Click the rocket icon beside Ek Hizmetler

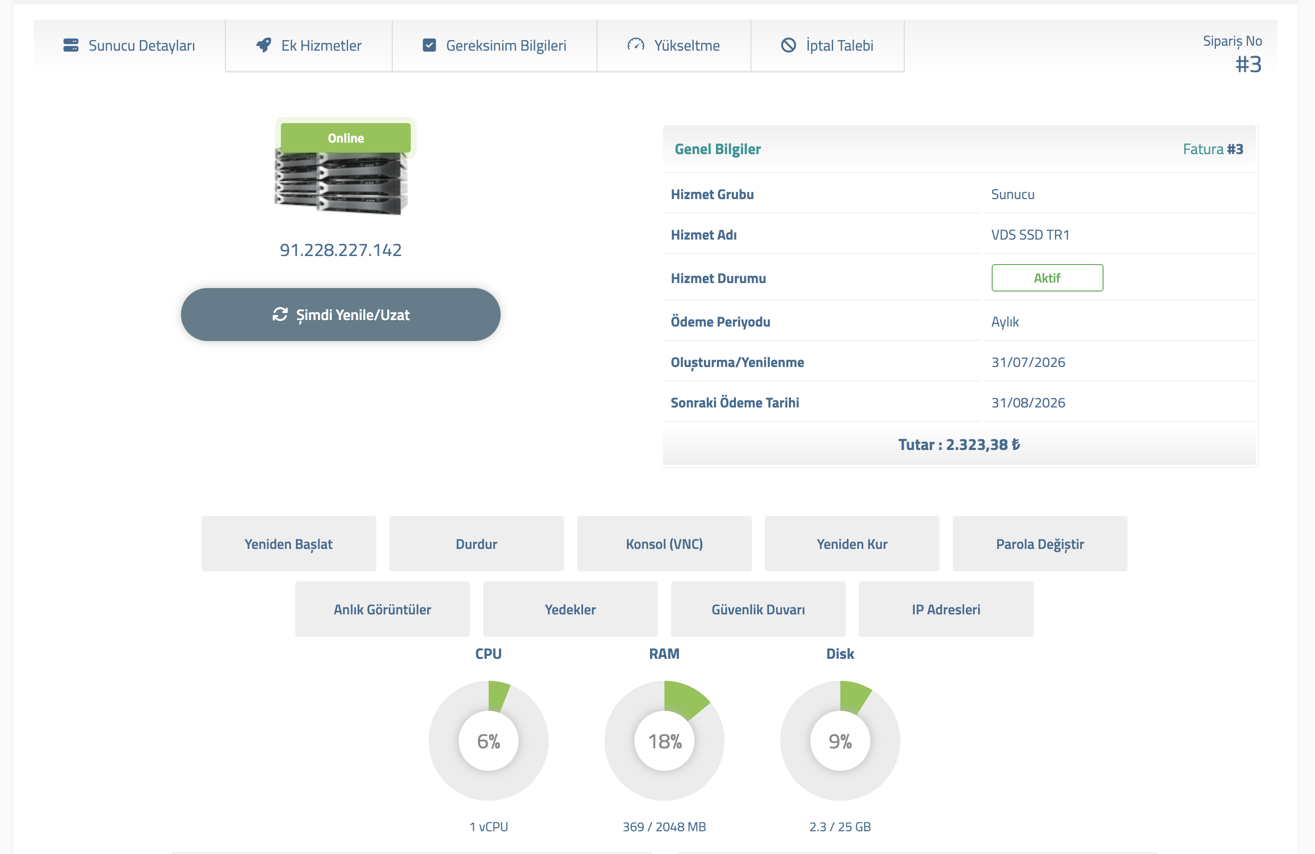pos(263,45)
